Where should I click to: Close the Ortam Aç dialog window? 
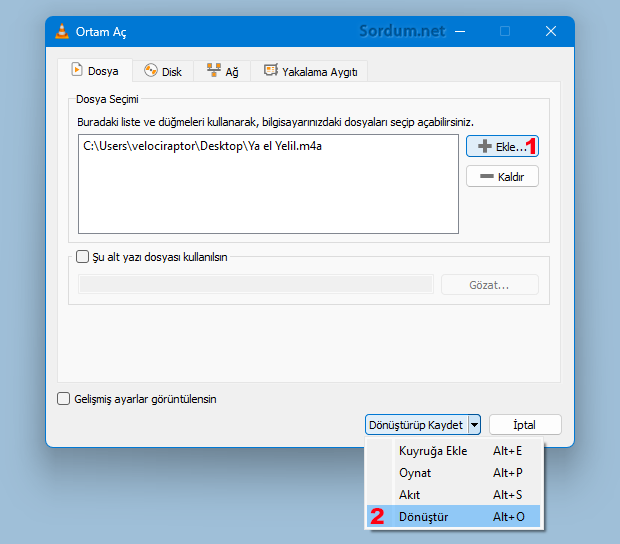[550, 31]
